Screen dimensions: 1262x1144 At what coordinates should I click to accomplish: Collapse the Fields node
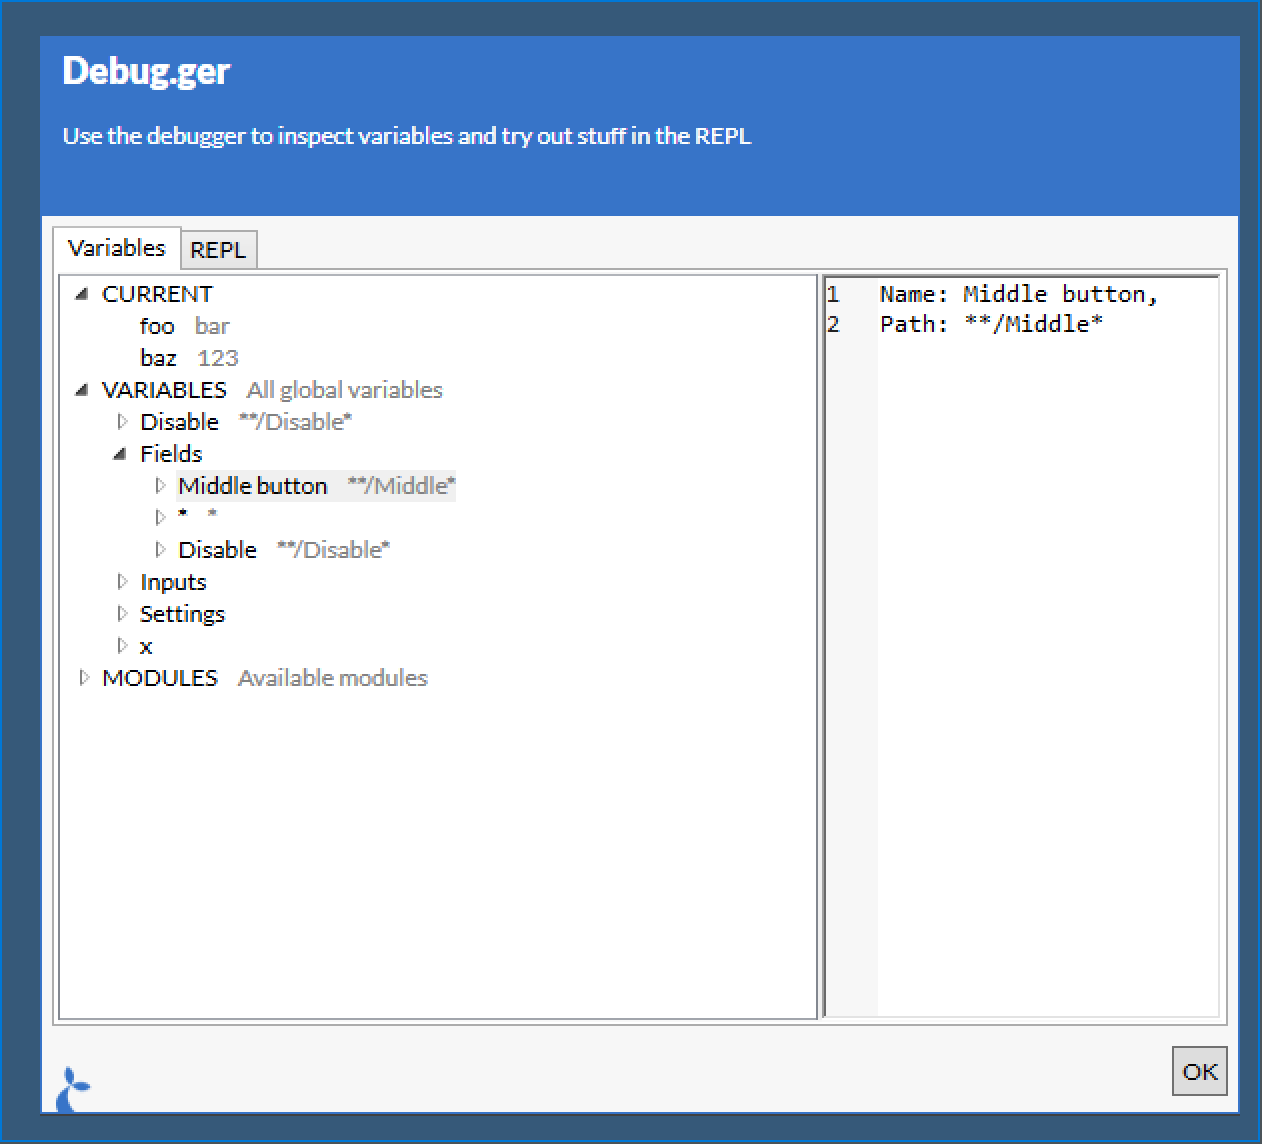click(120, 454)
